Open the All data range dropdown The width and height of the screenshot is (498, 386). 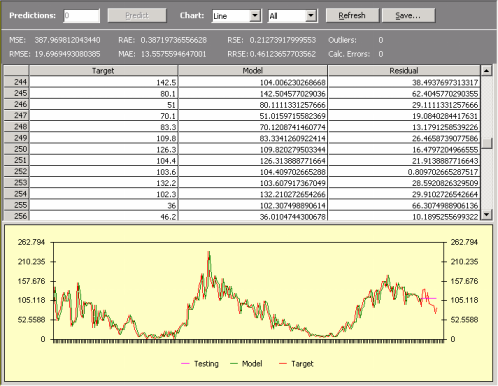click(x=311, y=16)
